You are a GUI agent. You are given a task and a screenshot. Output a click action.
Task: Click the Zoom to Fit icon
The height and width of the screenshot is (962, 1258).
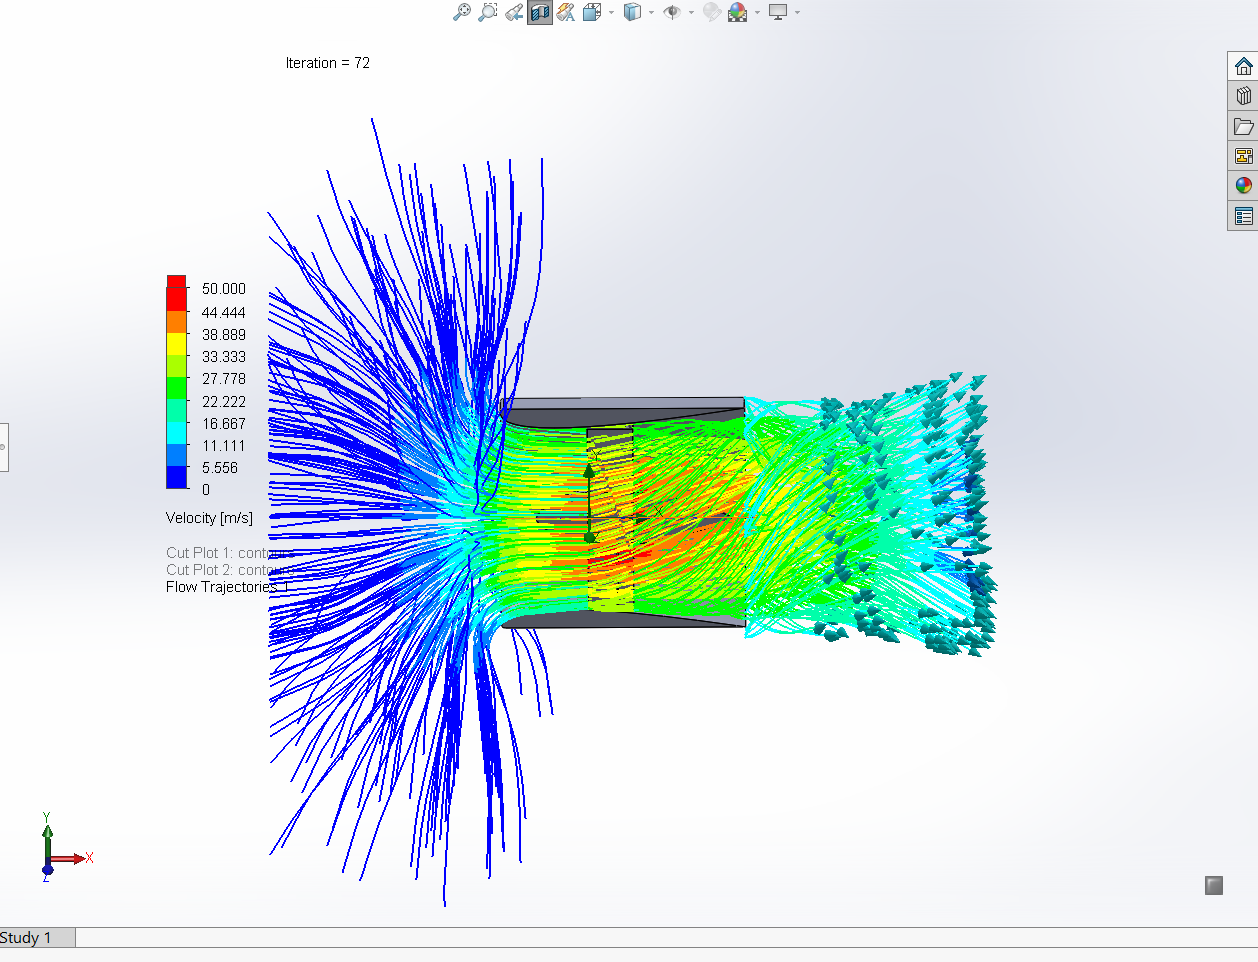[462, 12]
